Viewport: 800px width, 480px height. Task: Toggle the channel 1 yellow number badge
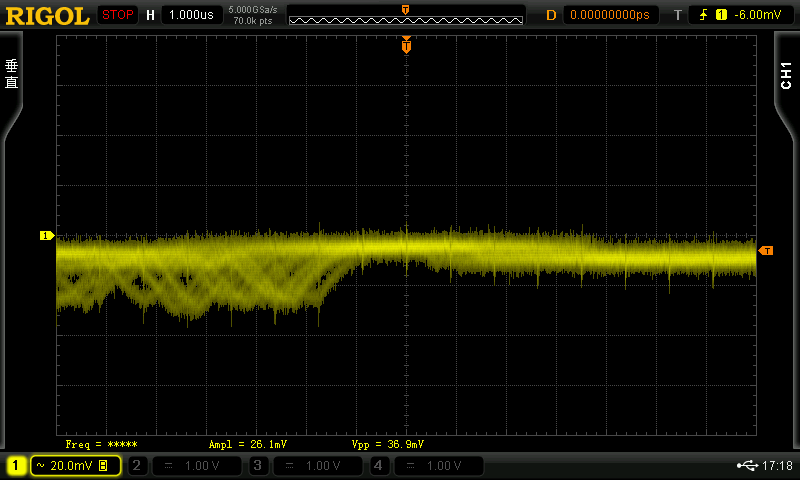(x=16, y=465)
